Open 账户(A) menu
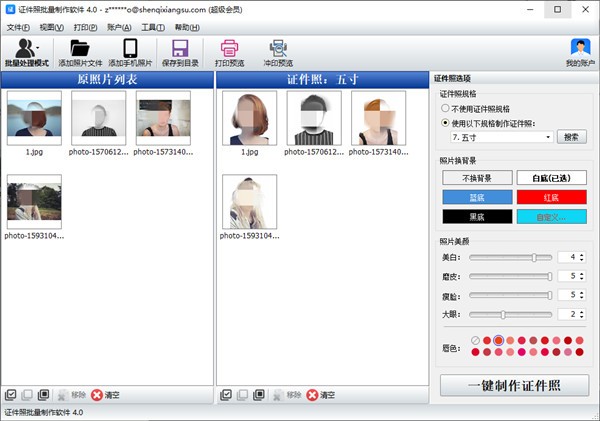Screen dimensions: 600x421 coord(119,28)
